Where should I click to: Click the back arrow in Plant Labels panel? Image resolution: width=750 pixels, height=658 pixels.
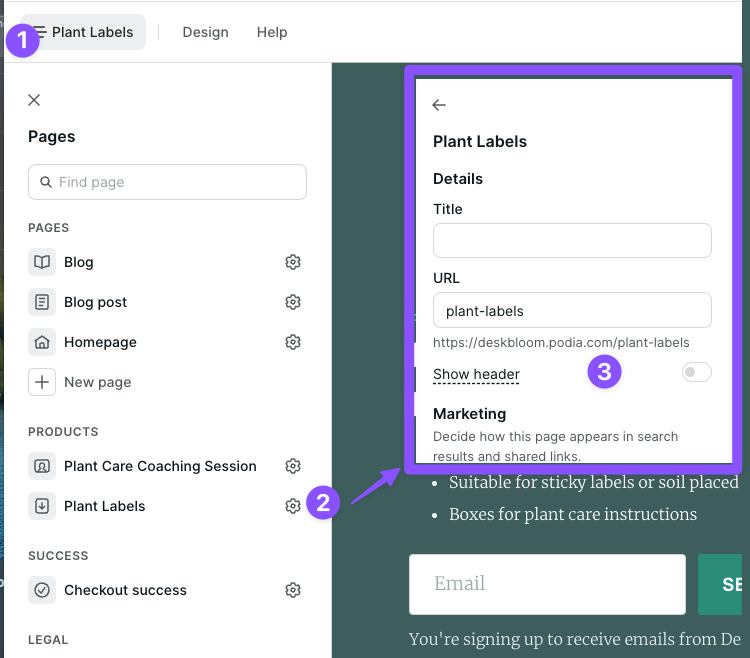(x=439, y=105)
